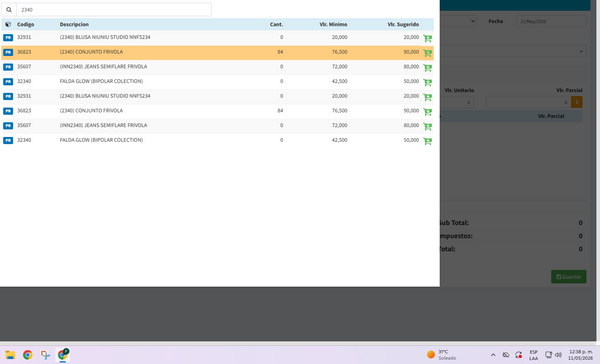This screenshot has height=364, width=600.
Task: Click the search magnifier icon
Action: click(x=9, y=10)
